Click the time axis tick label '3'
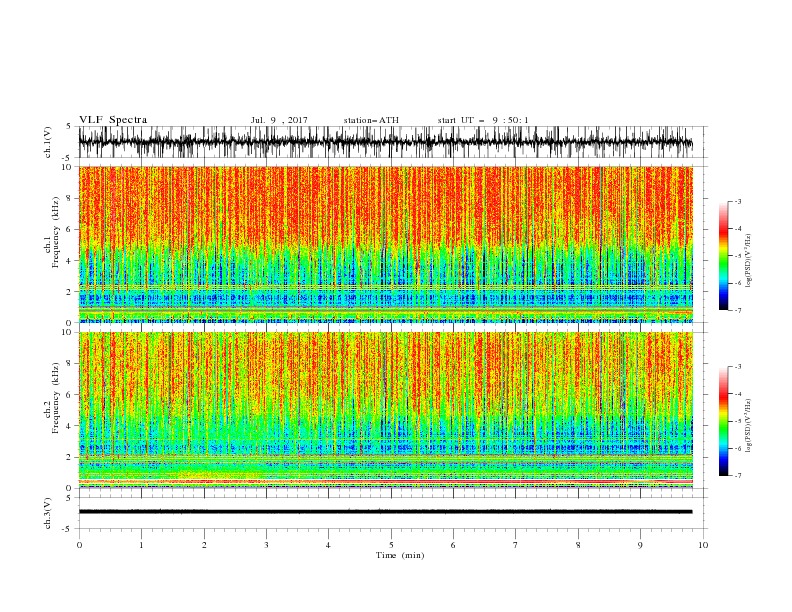Viewport: 792px width, 612px height. tap(266, 545)
